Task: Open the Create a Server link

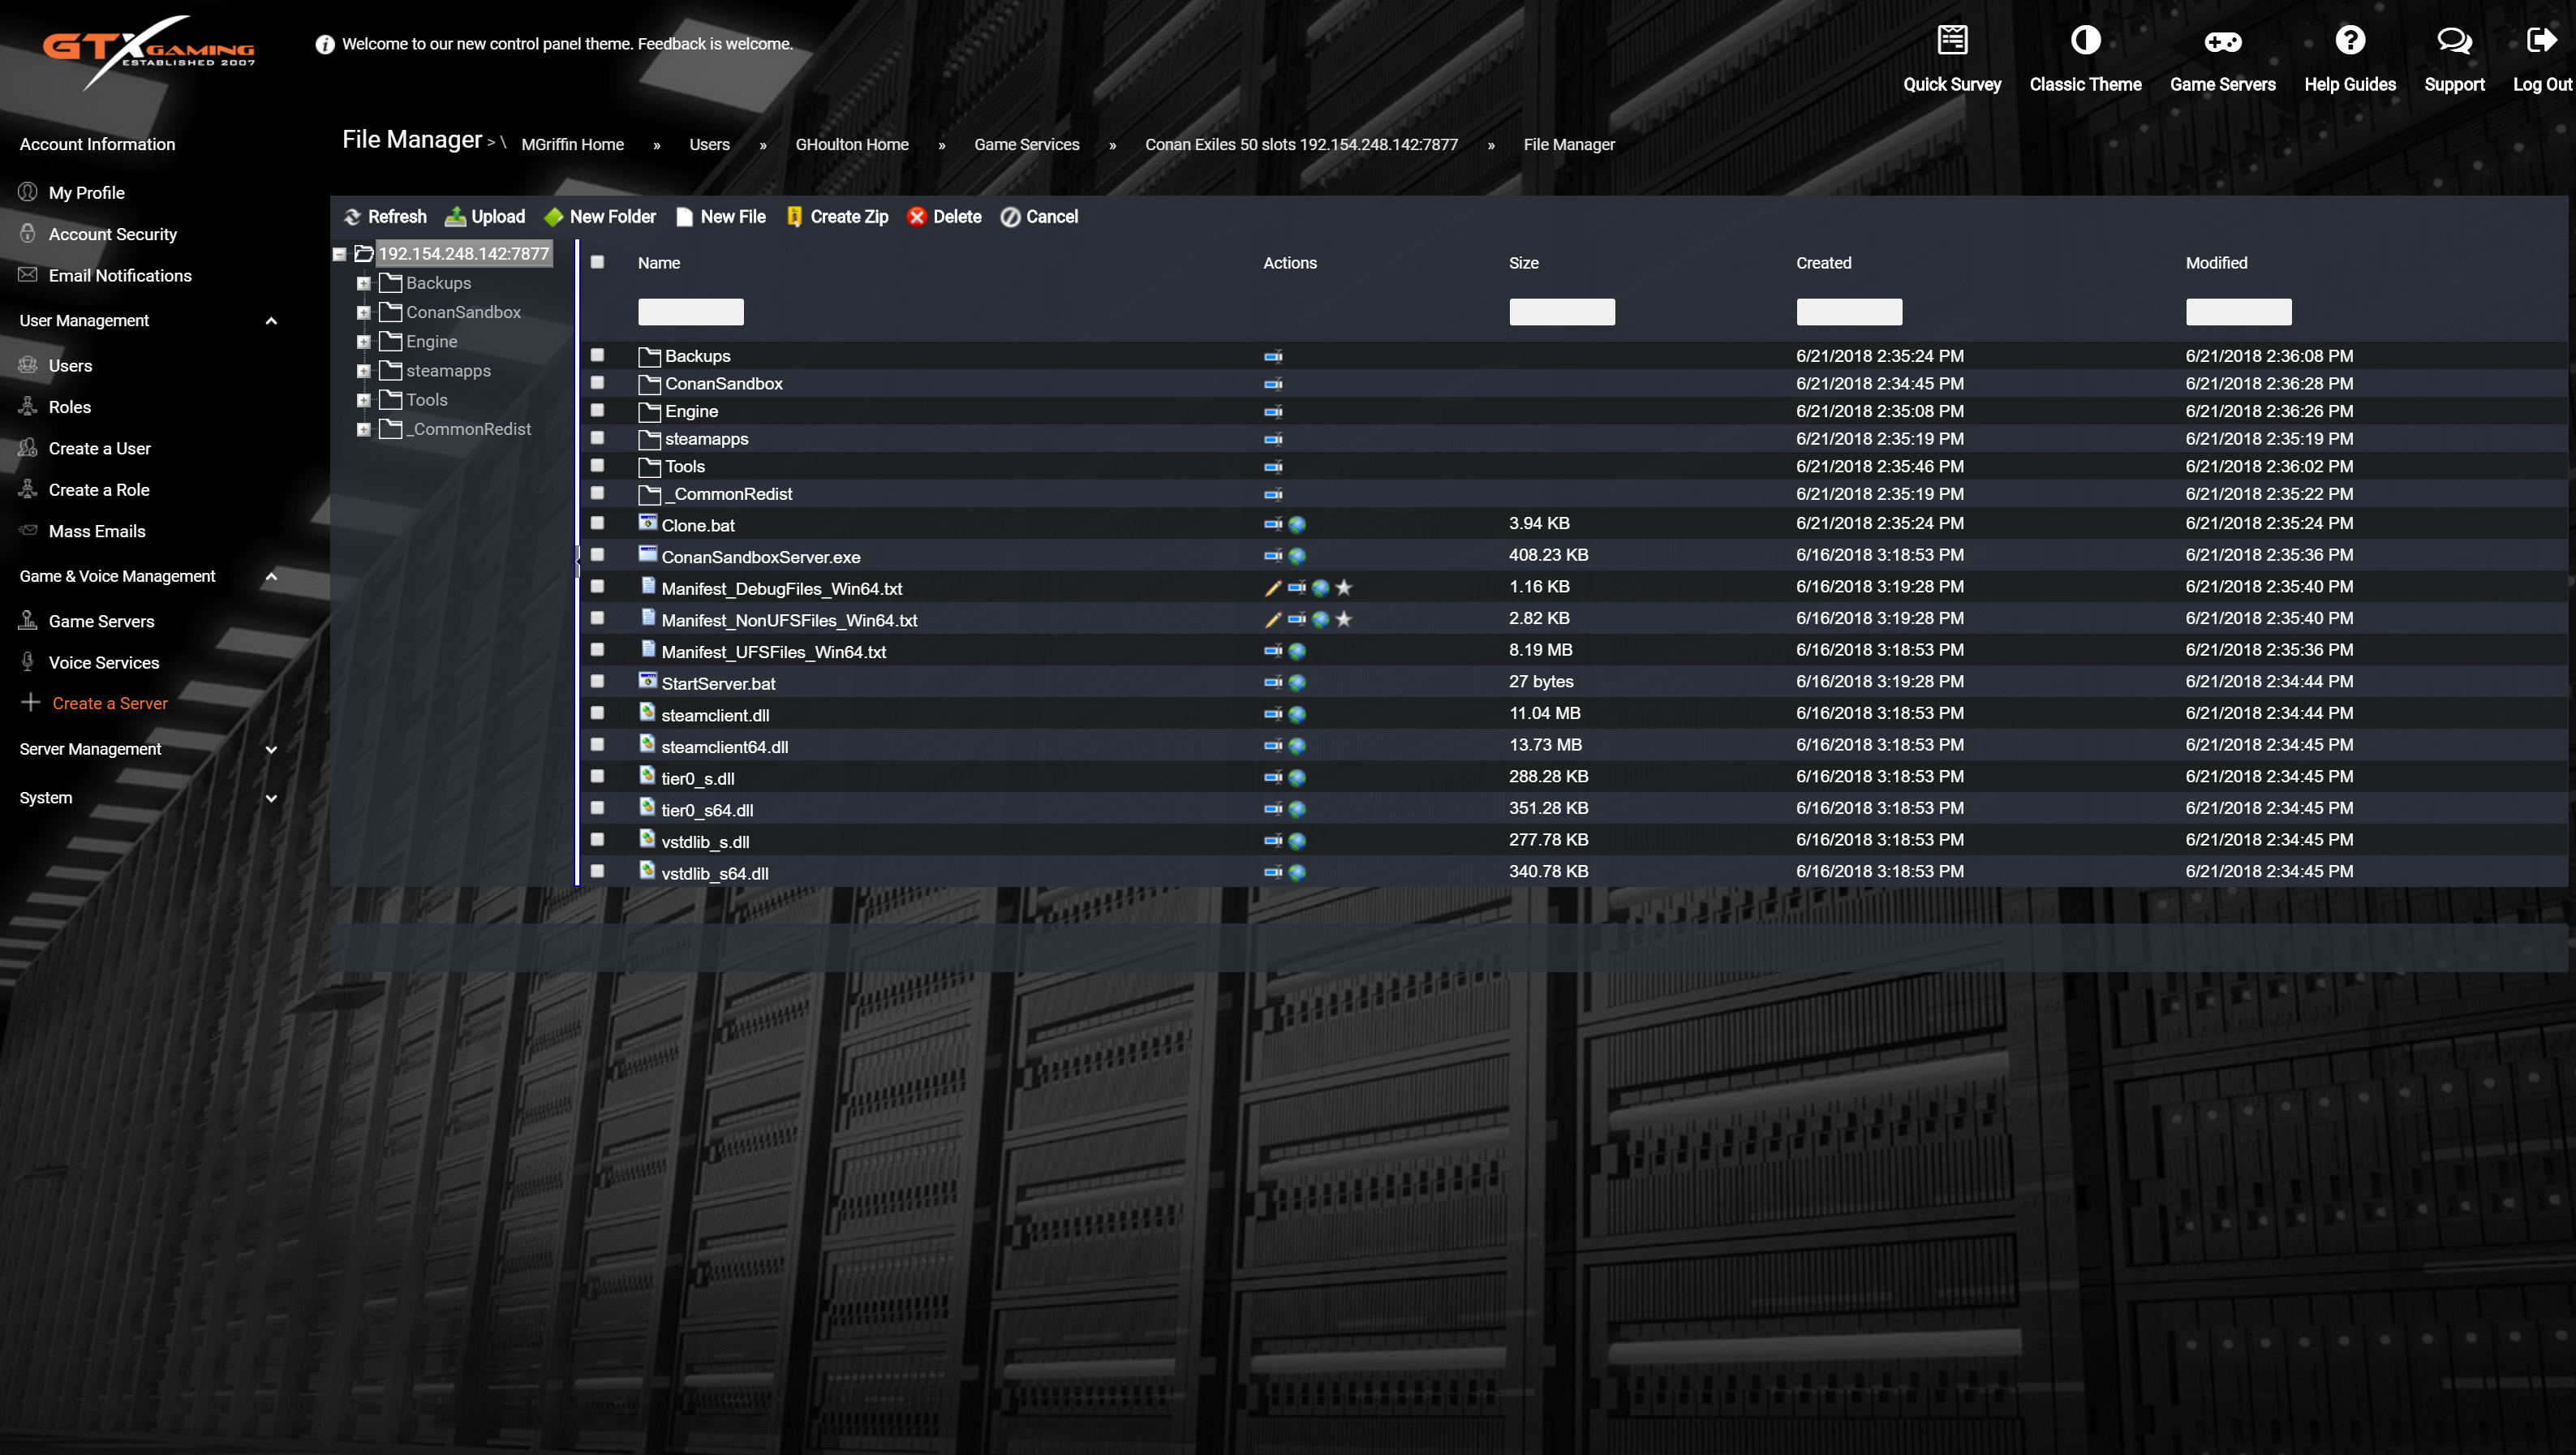Action: 109,703
